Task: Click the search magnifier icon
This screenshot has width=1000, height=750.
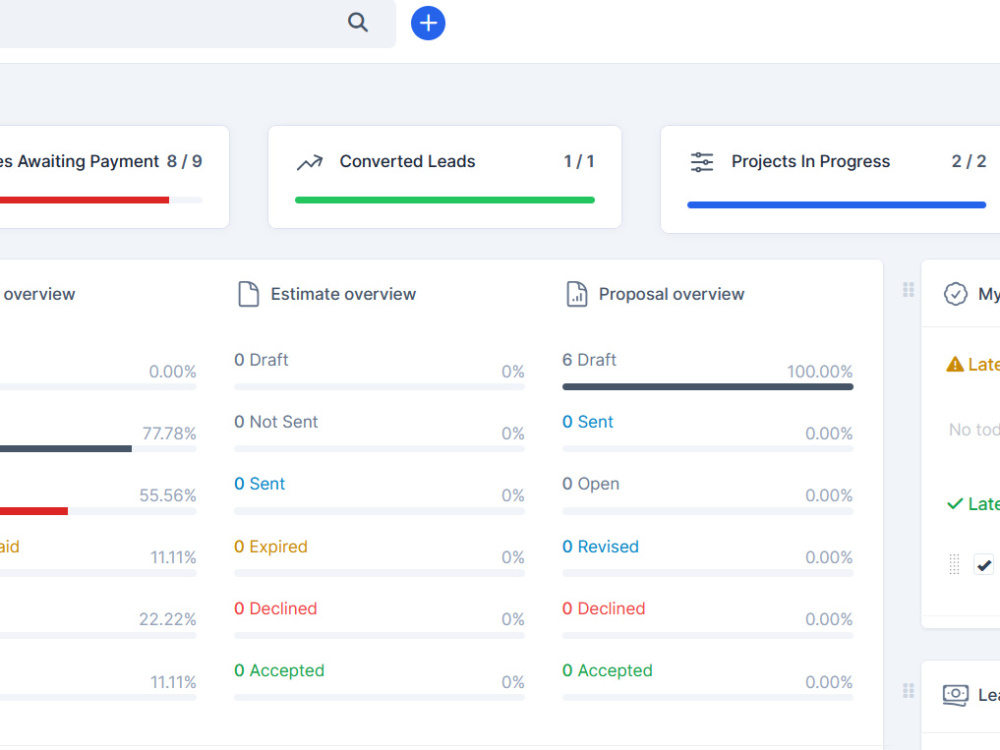Action: [358, 22]
